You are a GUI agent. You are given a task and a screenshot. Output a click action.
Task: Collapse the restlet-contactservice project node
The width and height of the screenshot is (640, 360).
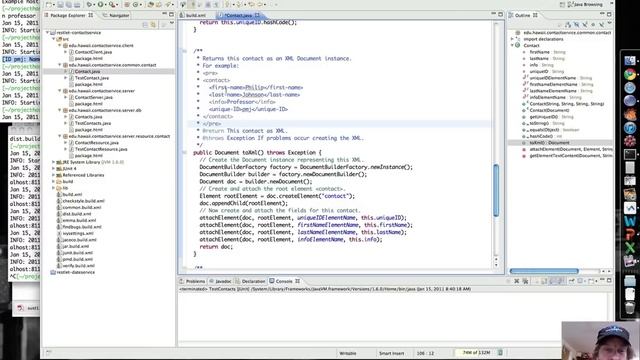[x=48, y=32]
